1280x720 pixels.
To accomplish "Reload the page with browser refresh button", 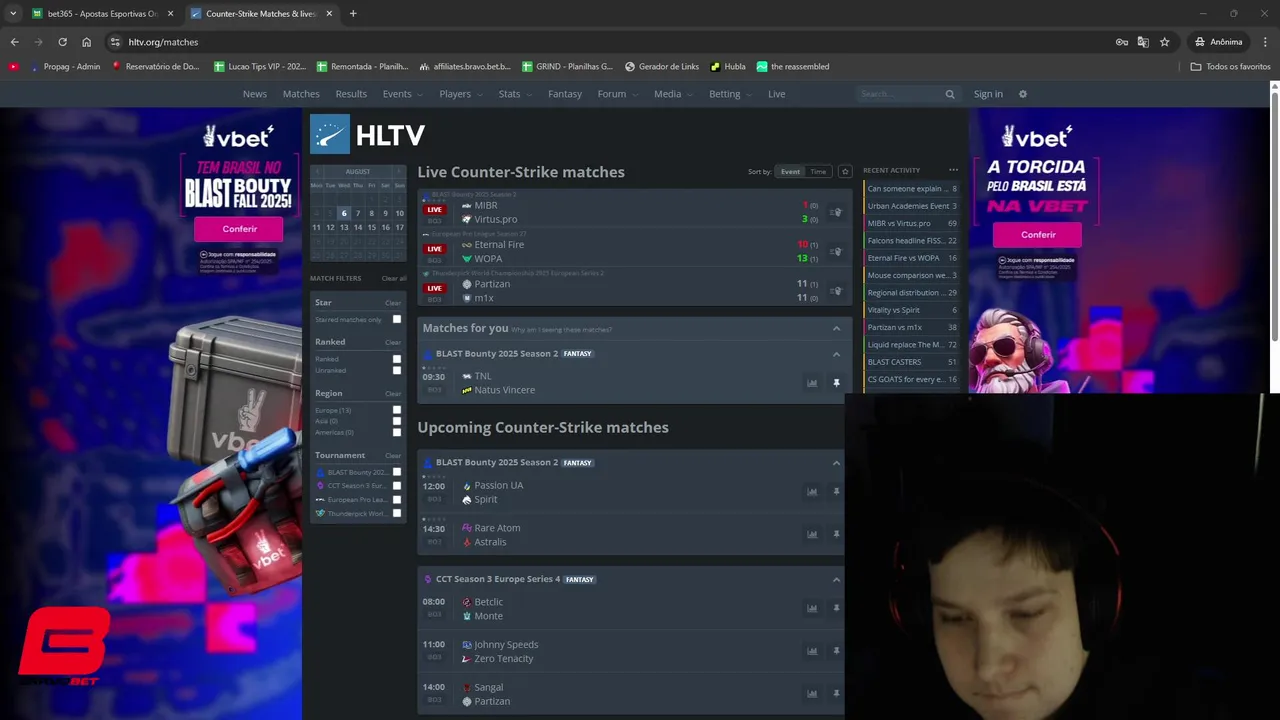I will [62, 42].
